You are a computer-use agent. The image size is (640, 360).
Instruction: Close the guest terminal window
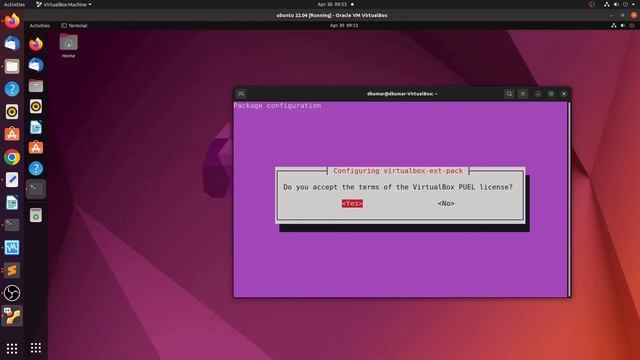tap(564, 94)
